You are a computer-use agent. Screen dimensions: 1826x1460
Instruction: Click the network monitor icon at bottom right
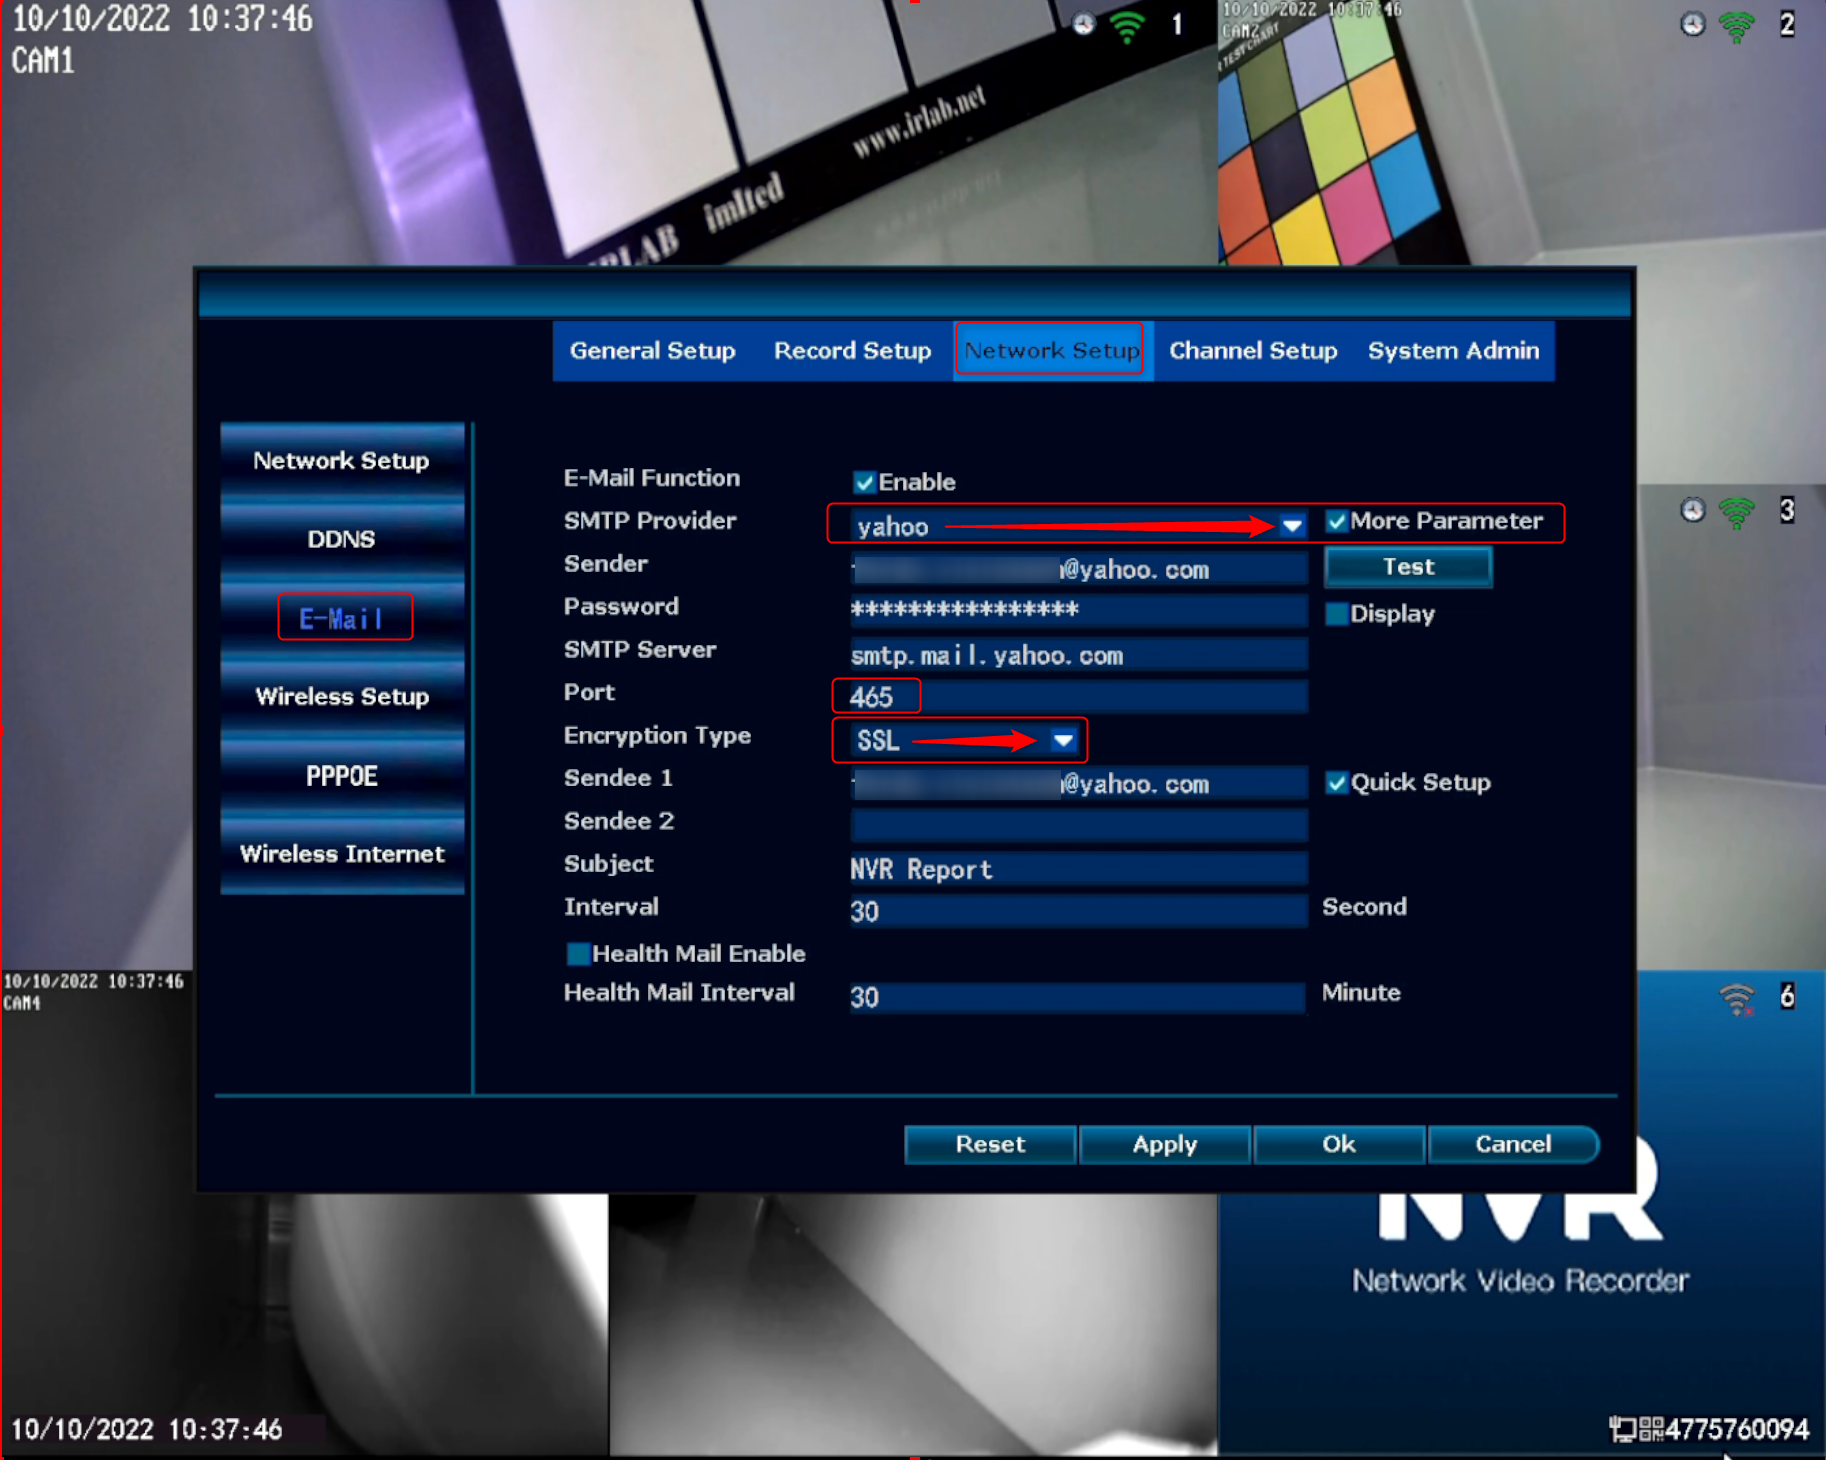tap(1622, 1429)
